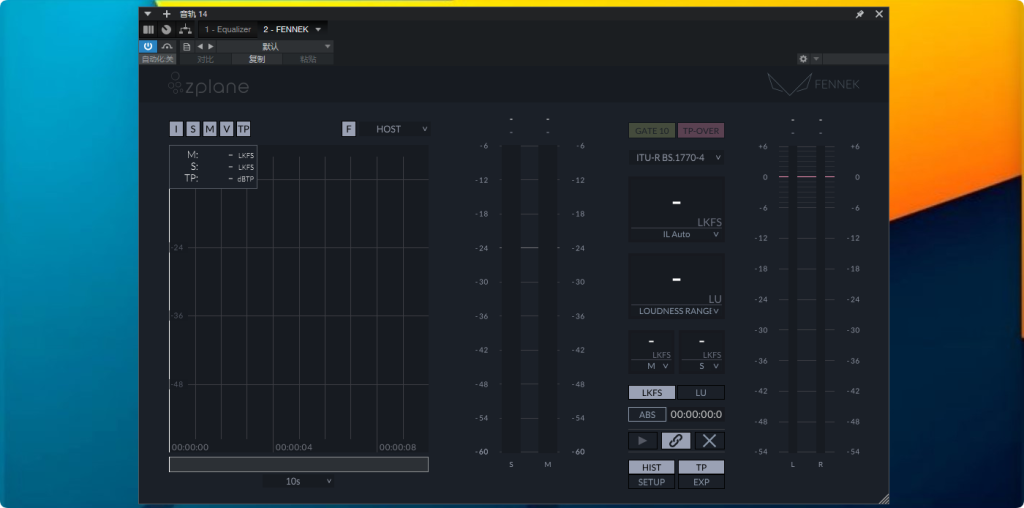Open the channel editor bars icon
Viewport: 1024px width, 508px height.
coord(148,29)
